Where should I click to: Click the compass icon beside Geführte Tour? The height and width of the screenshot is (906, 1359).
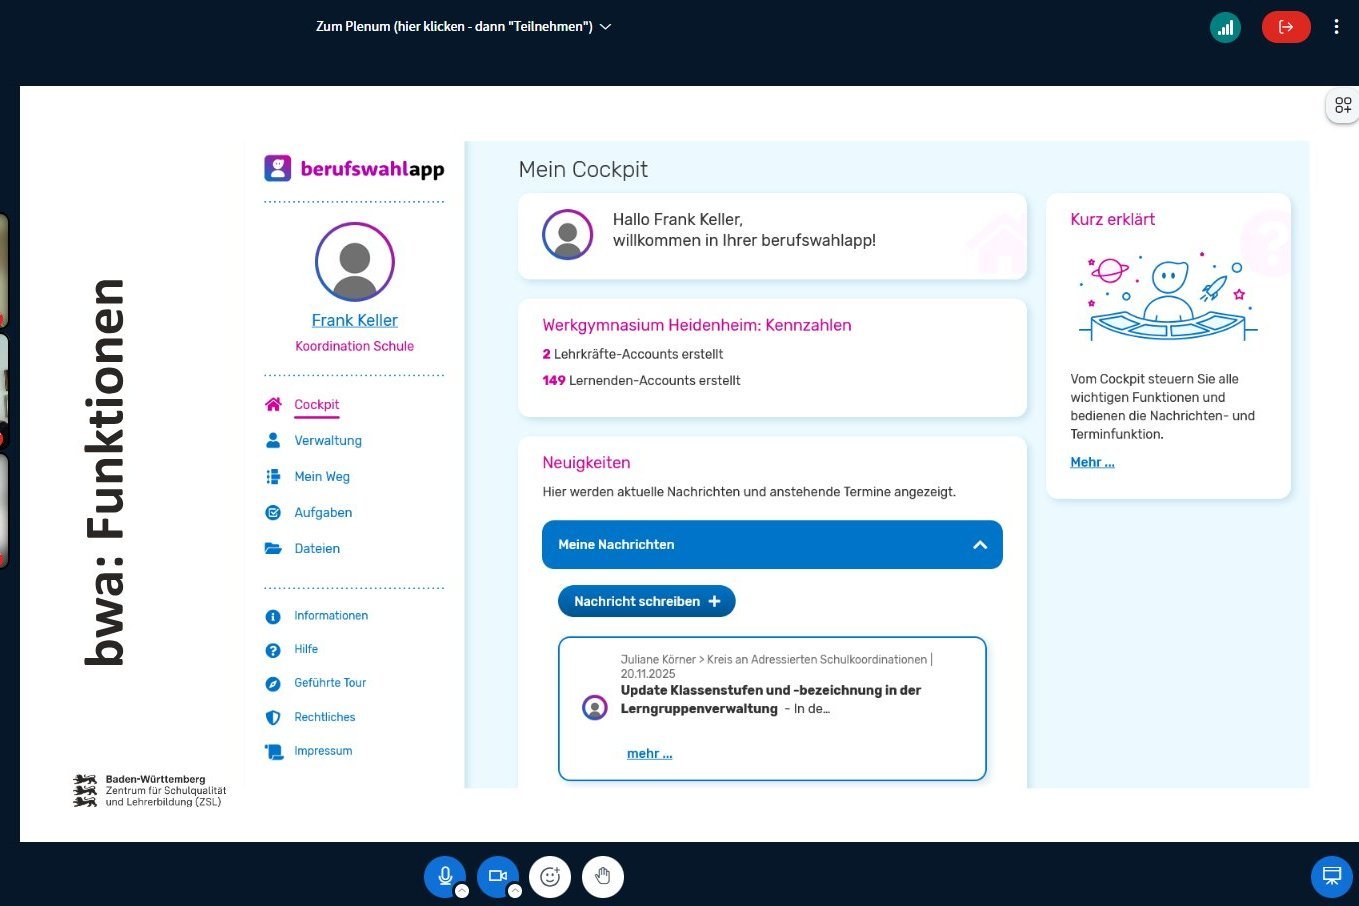(x=273, y=684)
